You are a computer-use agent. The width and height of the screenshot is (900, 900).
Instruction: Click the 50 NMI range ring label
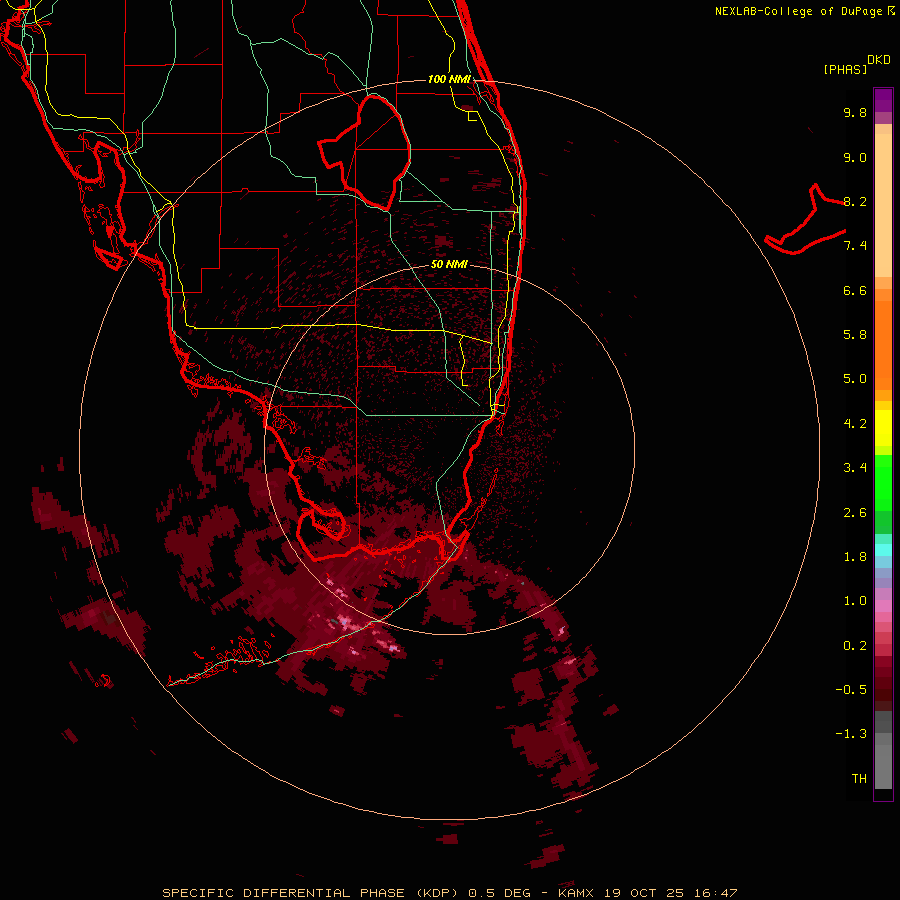(x=449, y=264)
